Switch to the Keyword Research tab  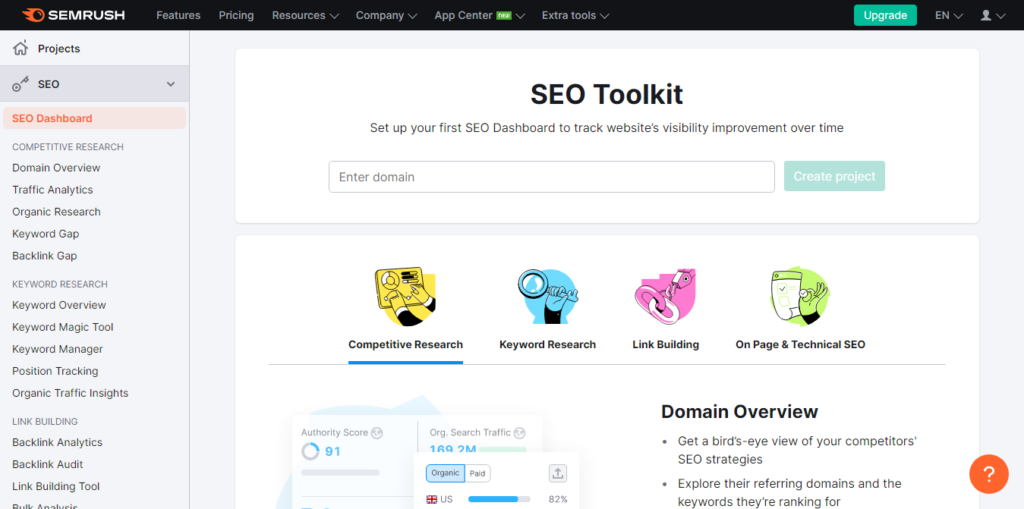point(547,344)
